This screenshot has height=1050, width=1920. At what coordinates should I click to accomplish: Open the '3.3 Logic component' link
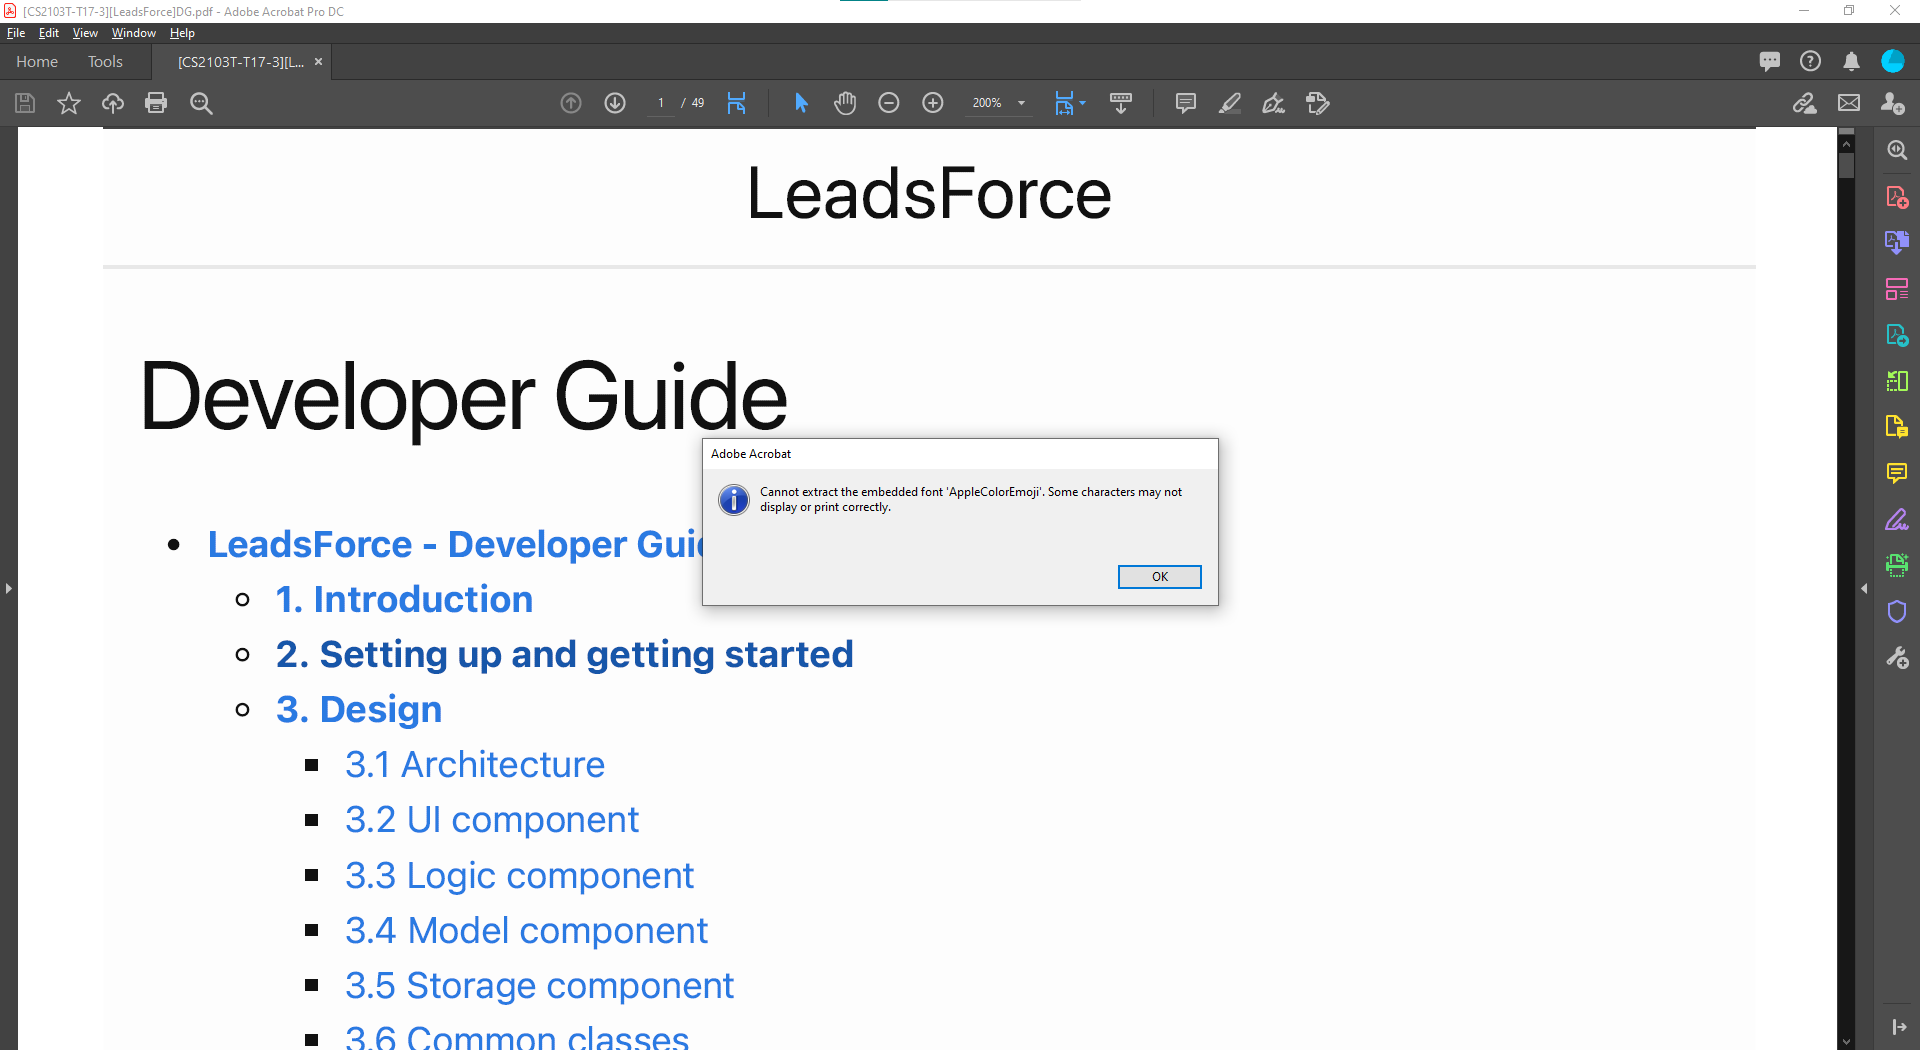pyautogui.click(x=519, y=876)
